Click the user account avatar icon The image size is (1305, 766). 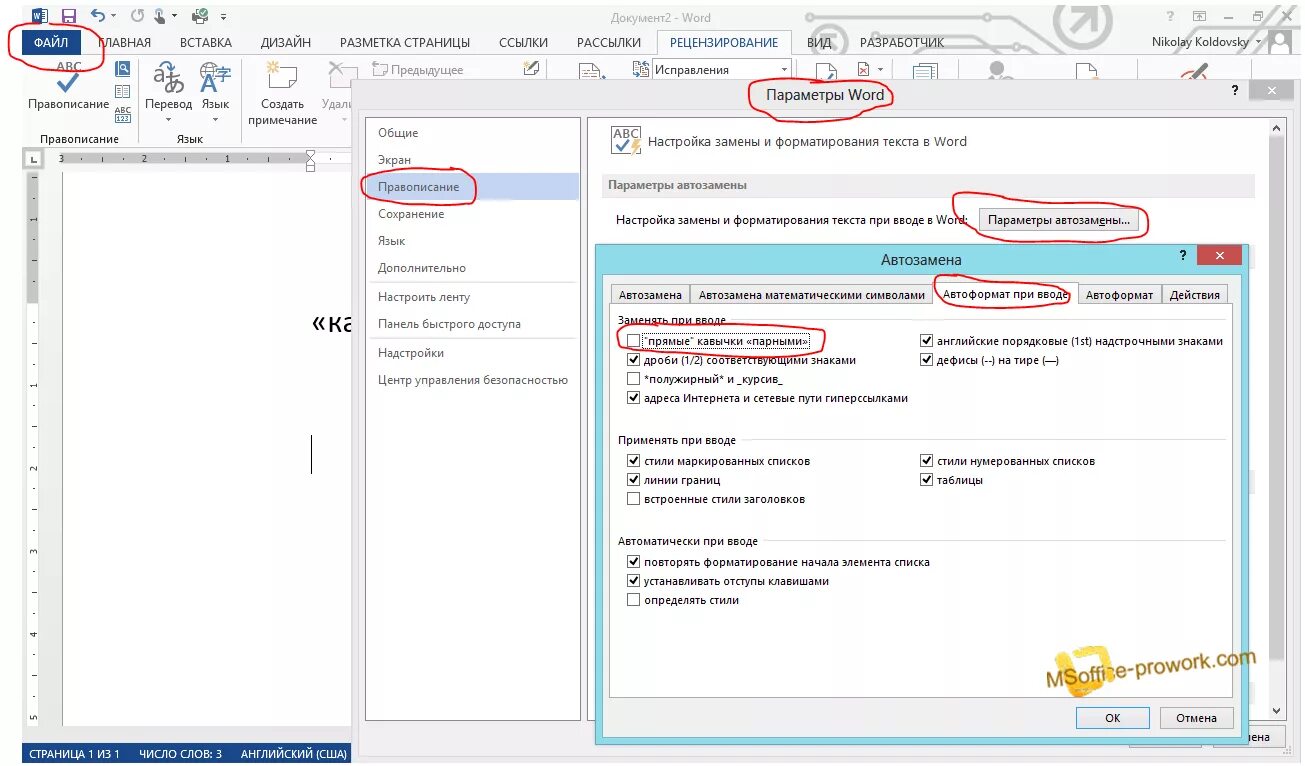pos(1281,42)
